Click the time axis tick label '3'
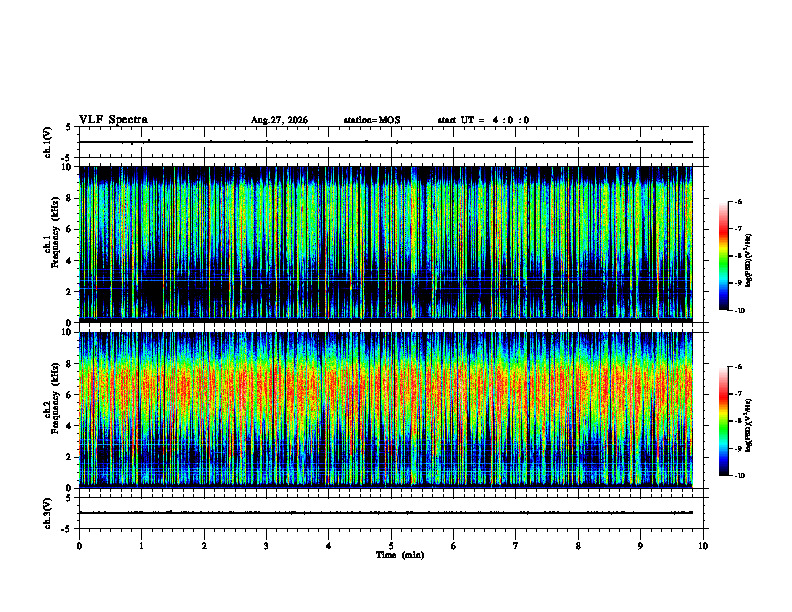The width and height of the screenshot is (792, 612). pyautogui.click(x=266, y=546)
